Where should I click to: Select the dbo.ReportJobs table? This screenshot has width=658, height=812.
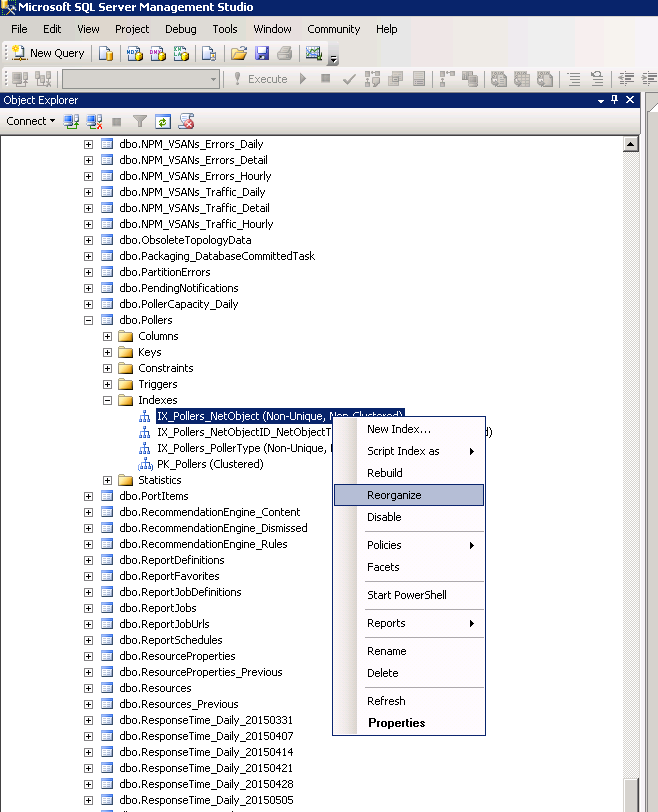158,608
